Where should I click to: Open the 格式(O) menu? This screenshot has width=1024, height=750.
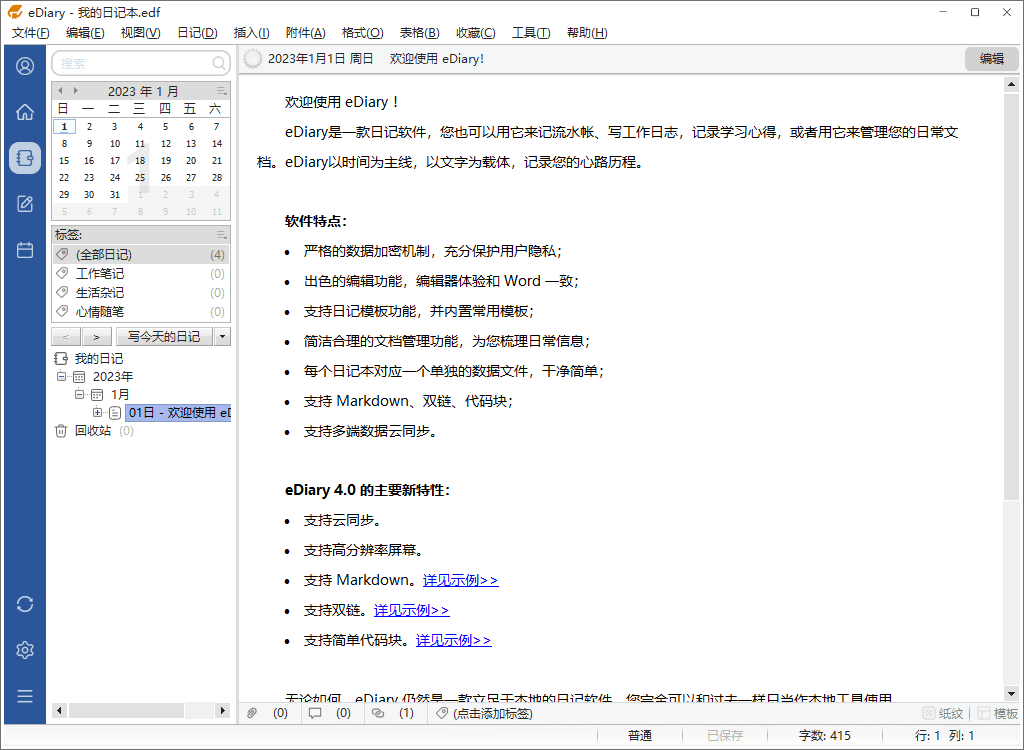362,33
